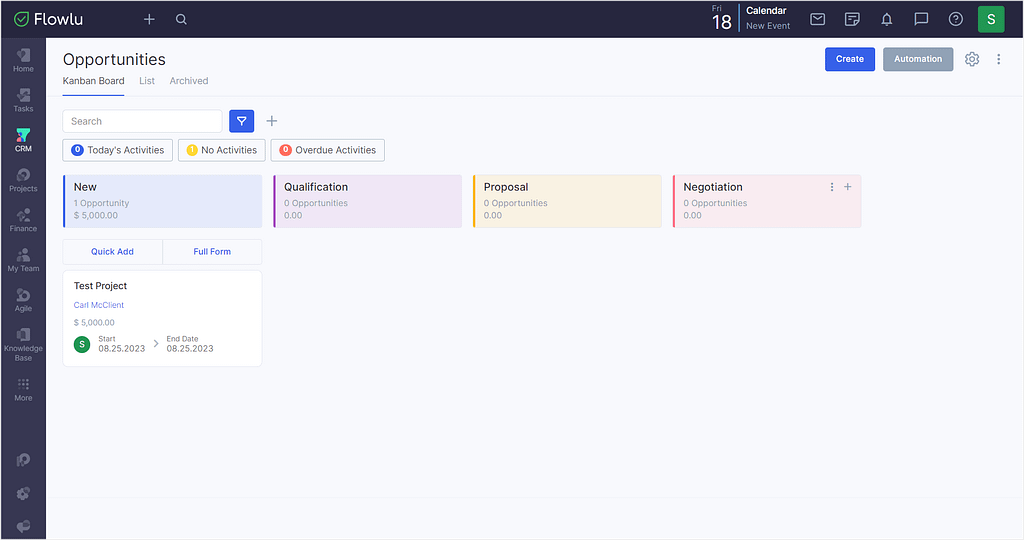Click the gear icon in lower sidebar
The height and width of the screenshot is (540, 1024).
click(23, 493)
